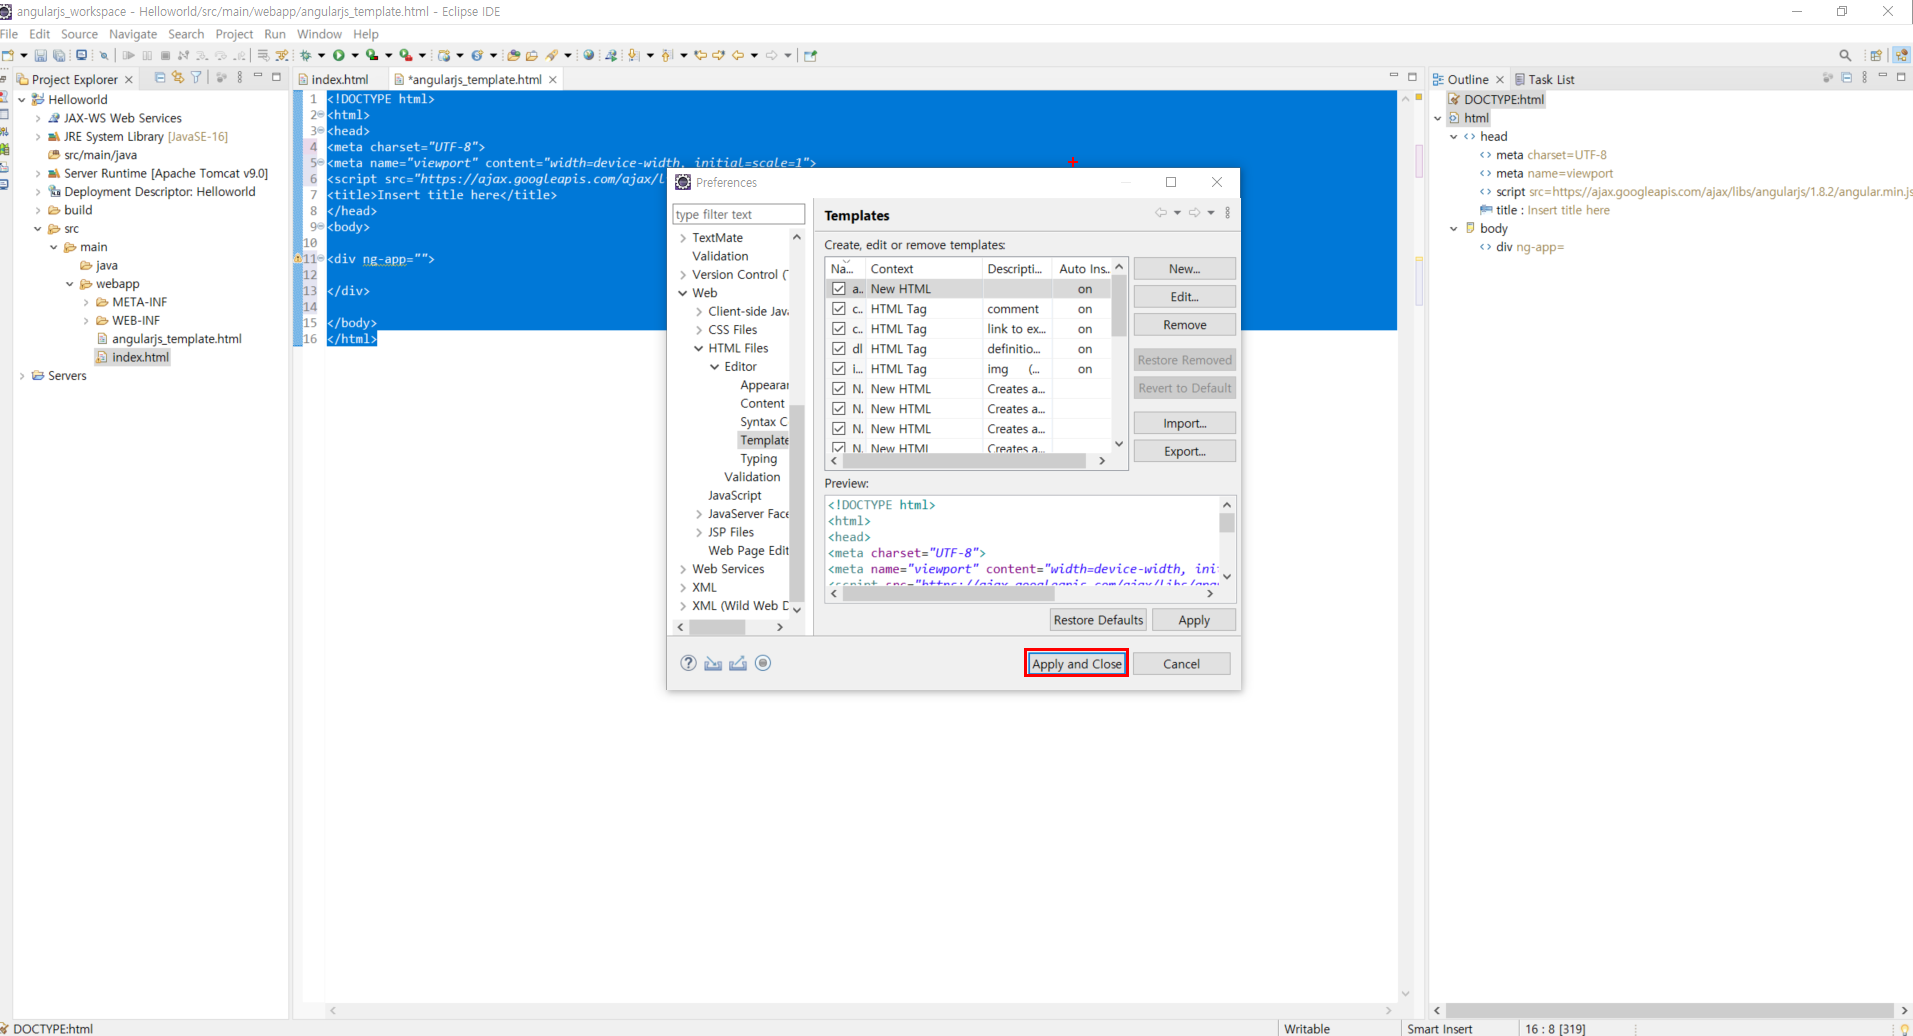Expand the TextMate preferences node

point(683,238)
